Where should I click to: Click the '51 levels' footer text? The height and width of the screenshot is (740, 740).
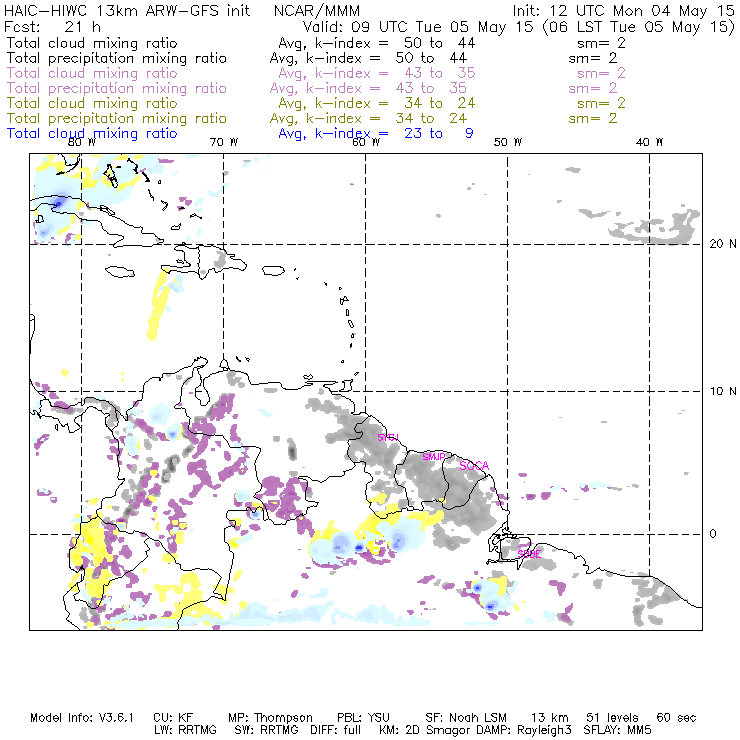pos(613,718)
